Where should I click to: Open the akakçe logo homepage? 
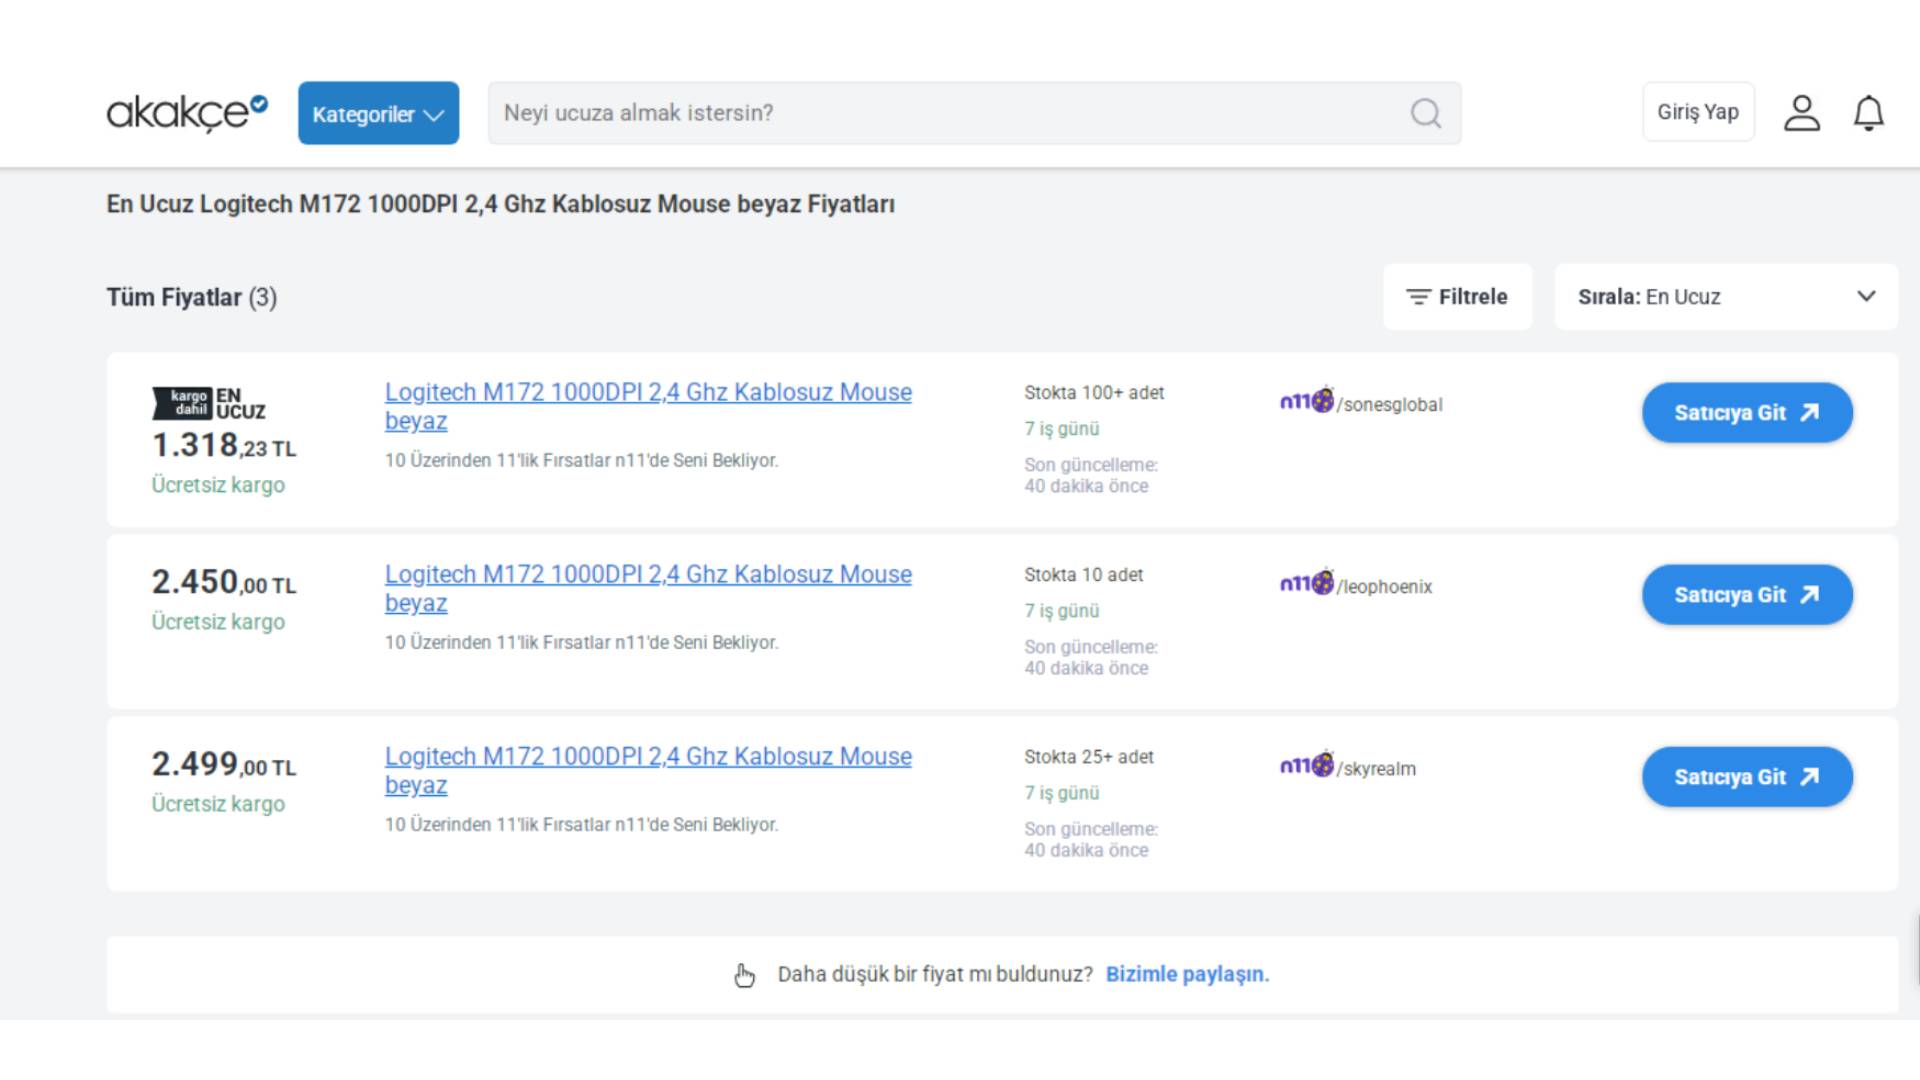point(187,113)
